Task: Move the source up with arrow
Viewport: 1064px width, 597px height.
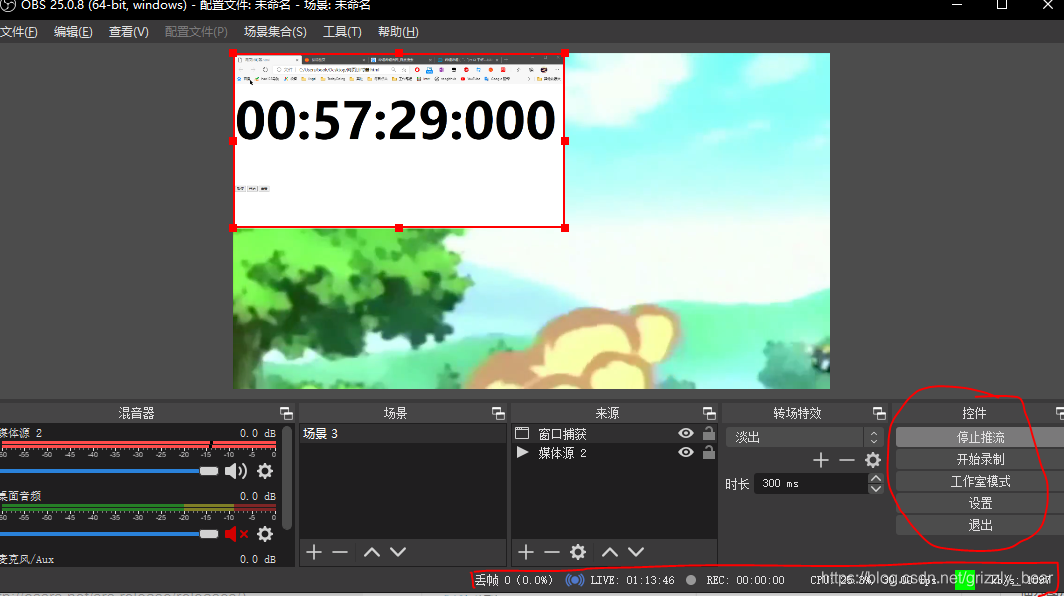Action: click(610, 552)
